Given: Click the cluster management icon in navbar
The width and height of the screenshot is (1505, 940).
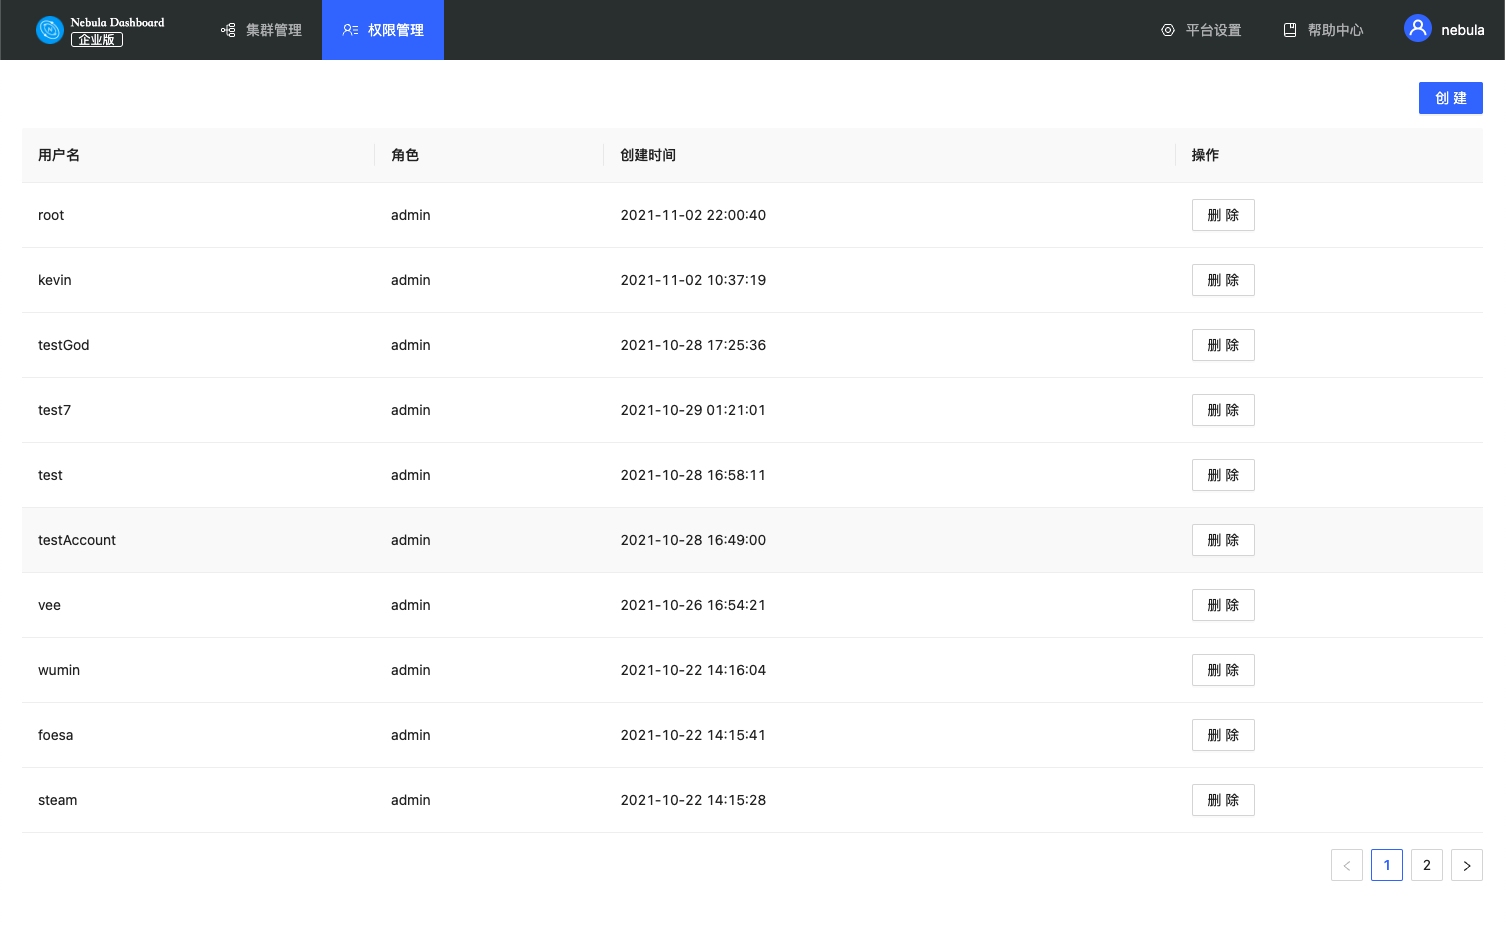Looking at the screenshot, I should (x=228, y=30).
